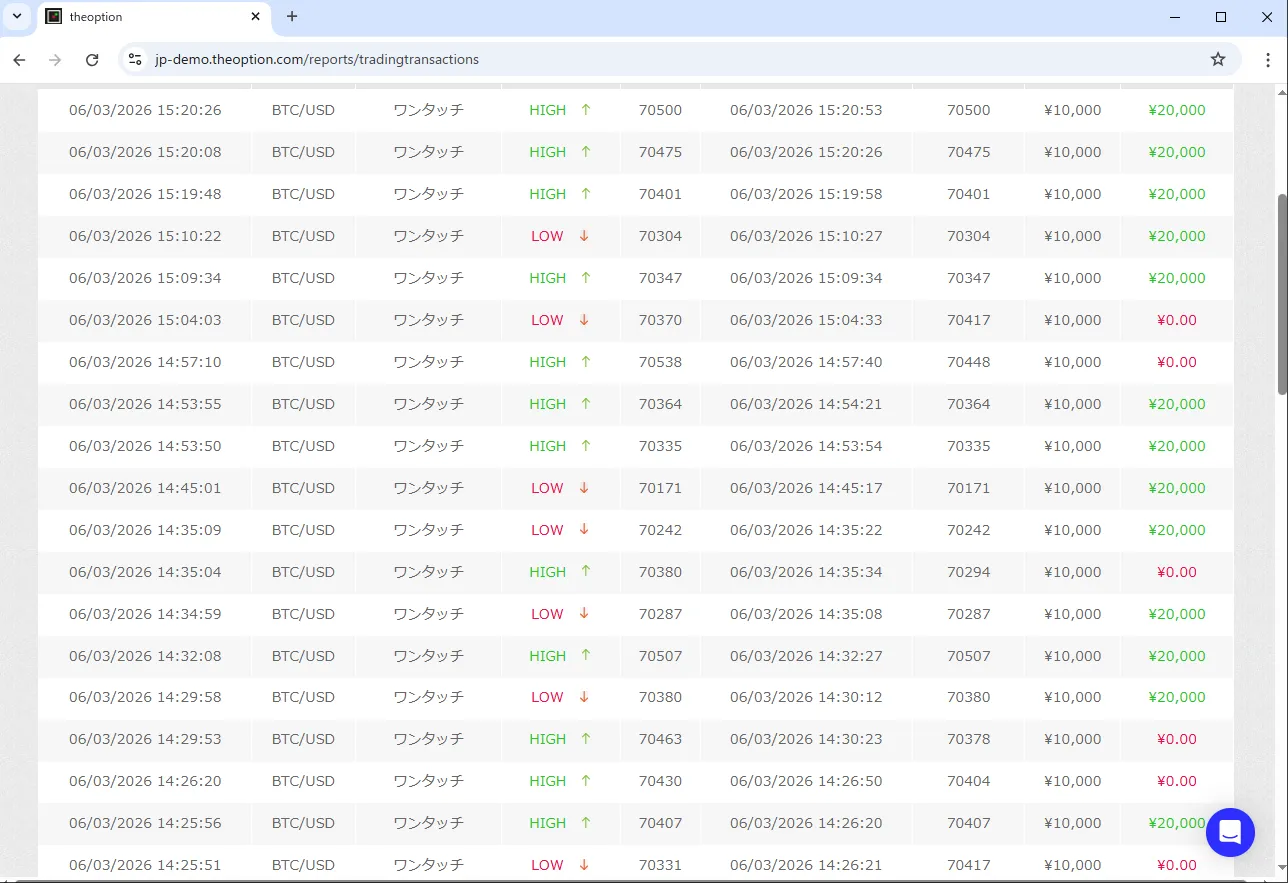Click the up arrow in the 14:25:56 trade row
The image size is (1288, 883).
pos(586,823)
